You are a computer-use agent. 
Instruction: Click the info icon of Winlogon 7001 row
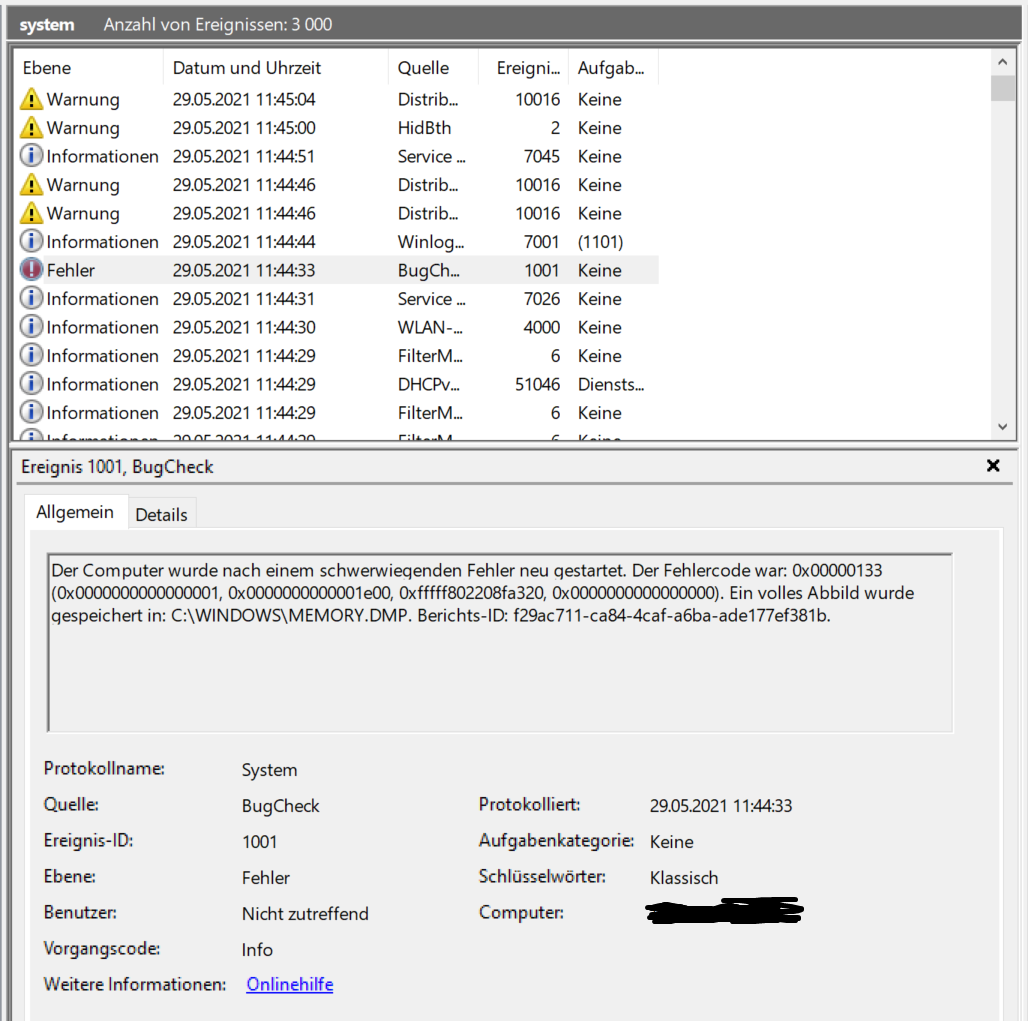(x=31, y=241)
